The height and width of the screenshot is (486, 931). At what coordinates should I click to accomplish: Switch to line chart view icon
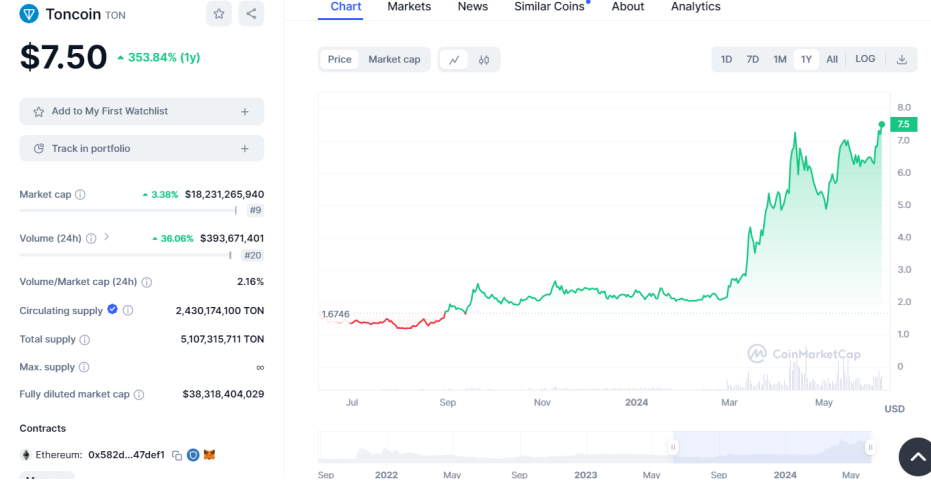coord(454,59)
